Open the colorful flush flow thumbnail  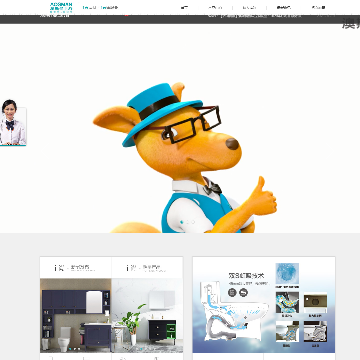click(x=287, y=302)
